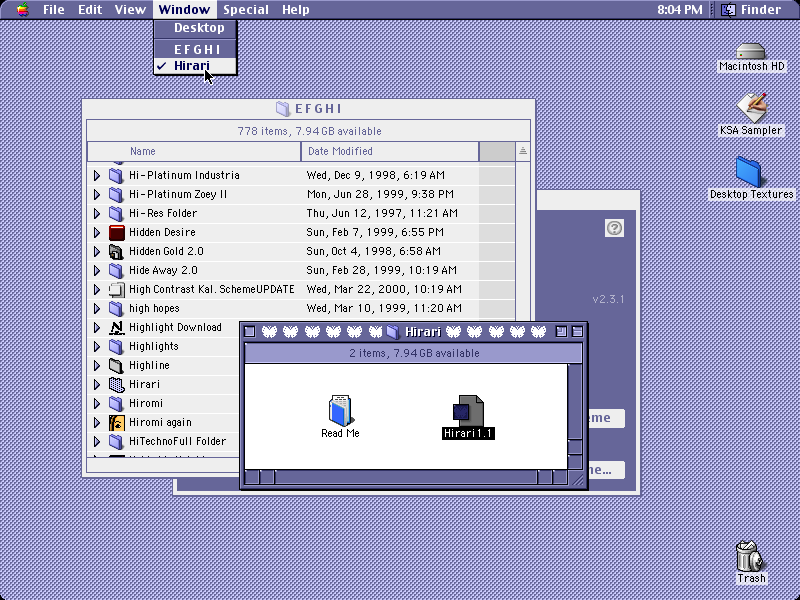Screen dimensions: 800x600
Task: Click the EFGHI window title folder icon
Action: coord(283,108)
